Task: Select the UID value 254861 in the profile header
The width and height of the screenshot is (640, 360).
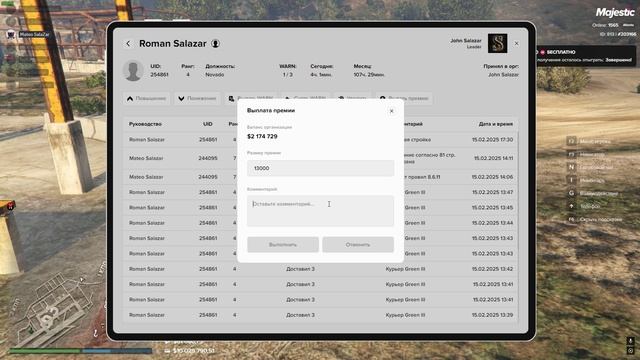Action: (159, 75)
